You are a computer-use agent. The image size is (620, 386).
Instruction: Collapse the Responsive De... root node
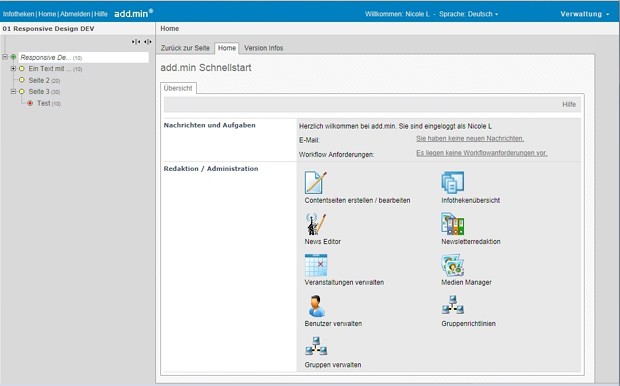pos(5,57)
